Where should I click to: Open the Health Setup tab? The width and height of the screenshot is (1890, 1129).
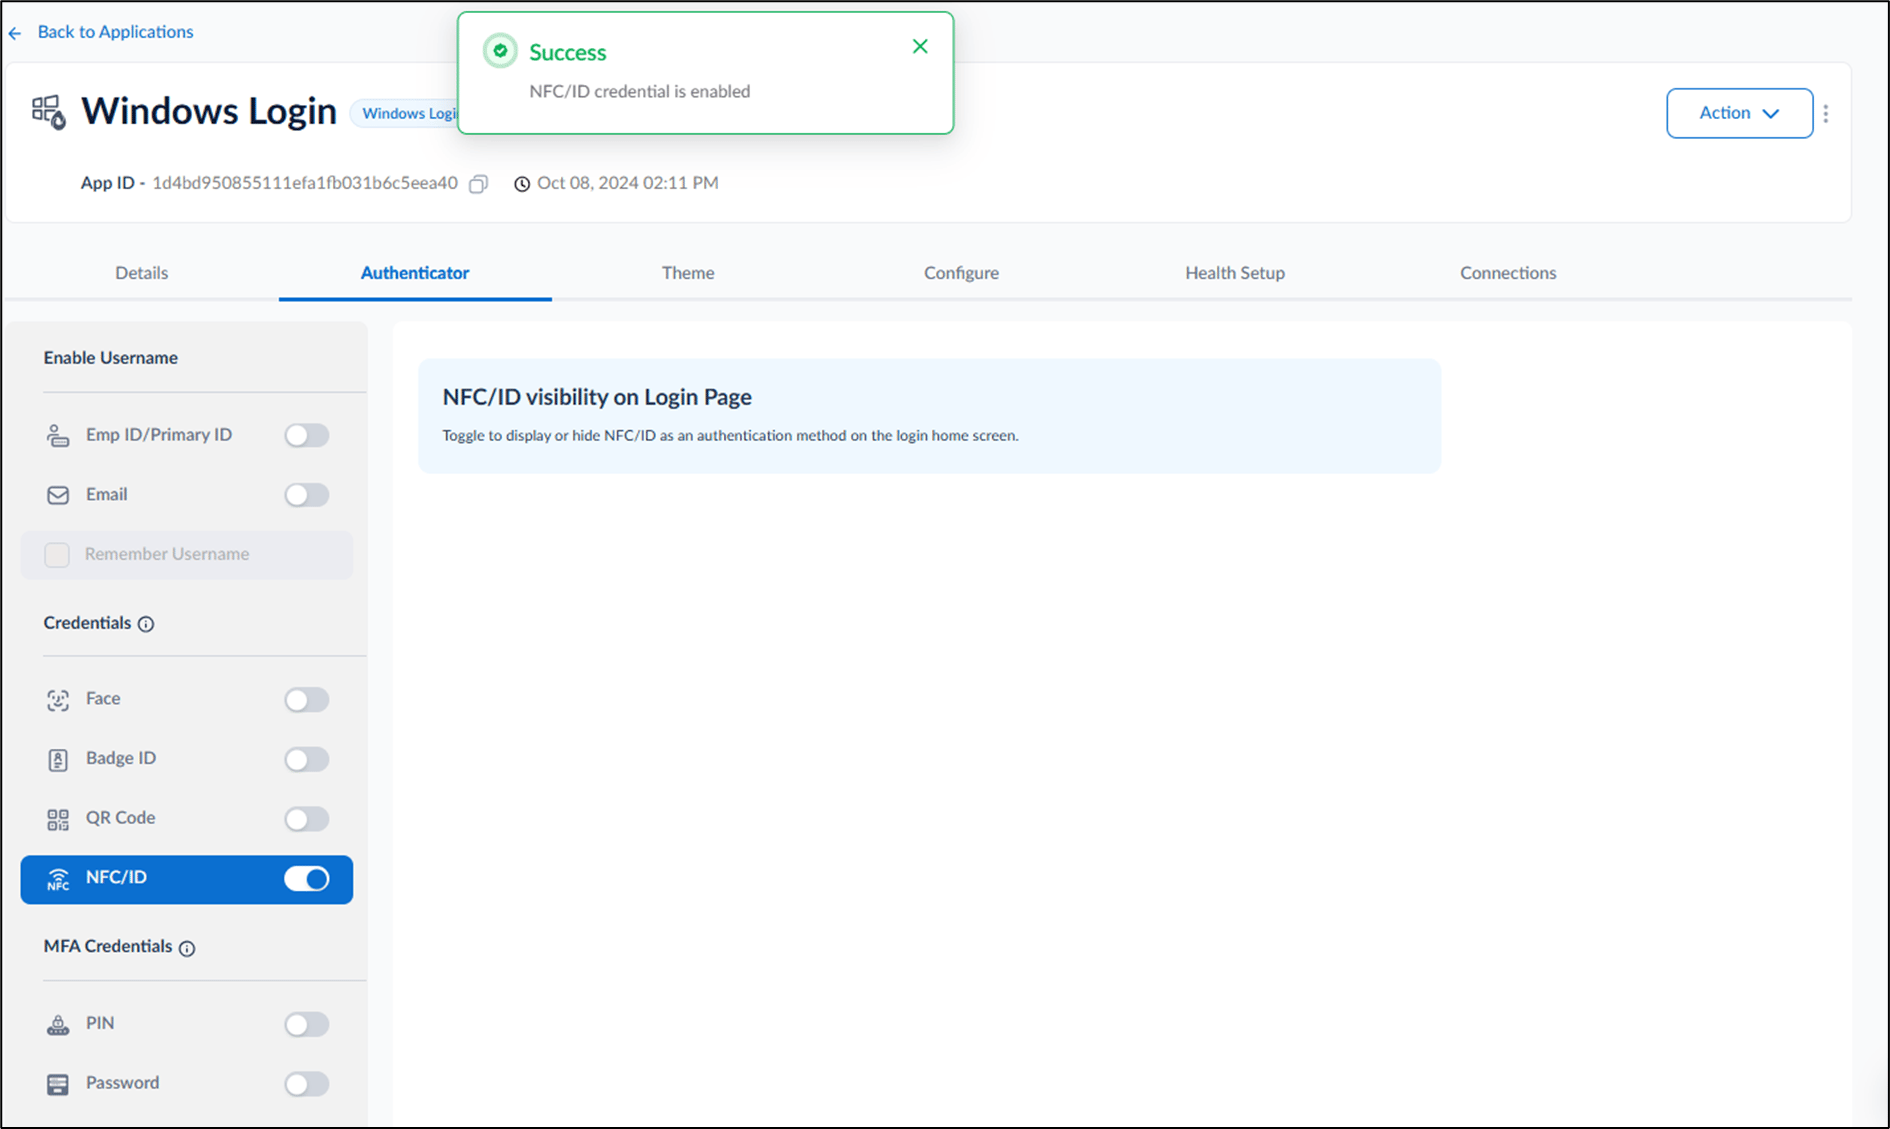click(1235, 272)
